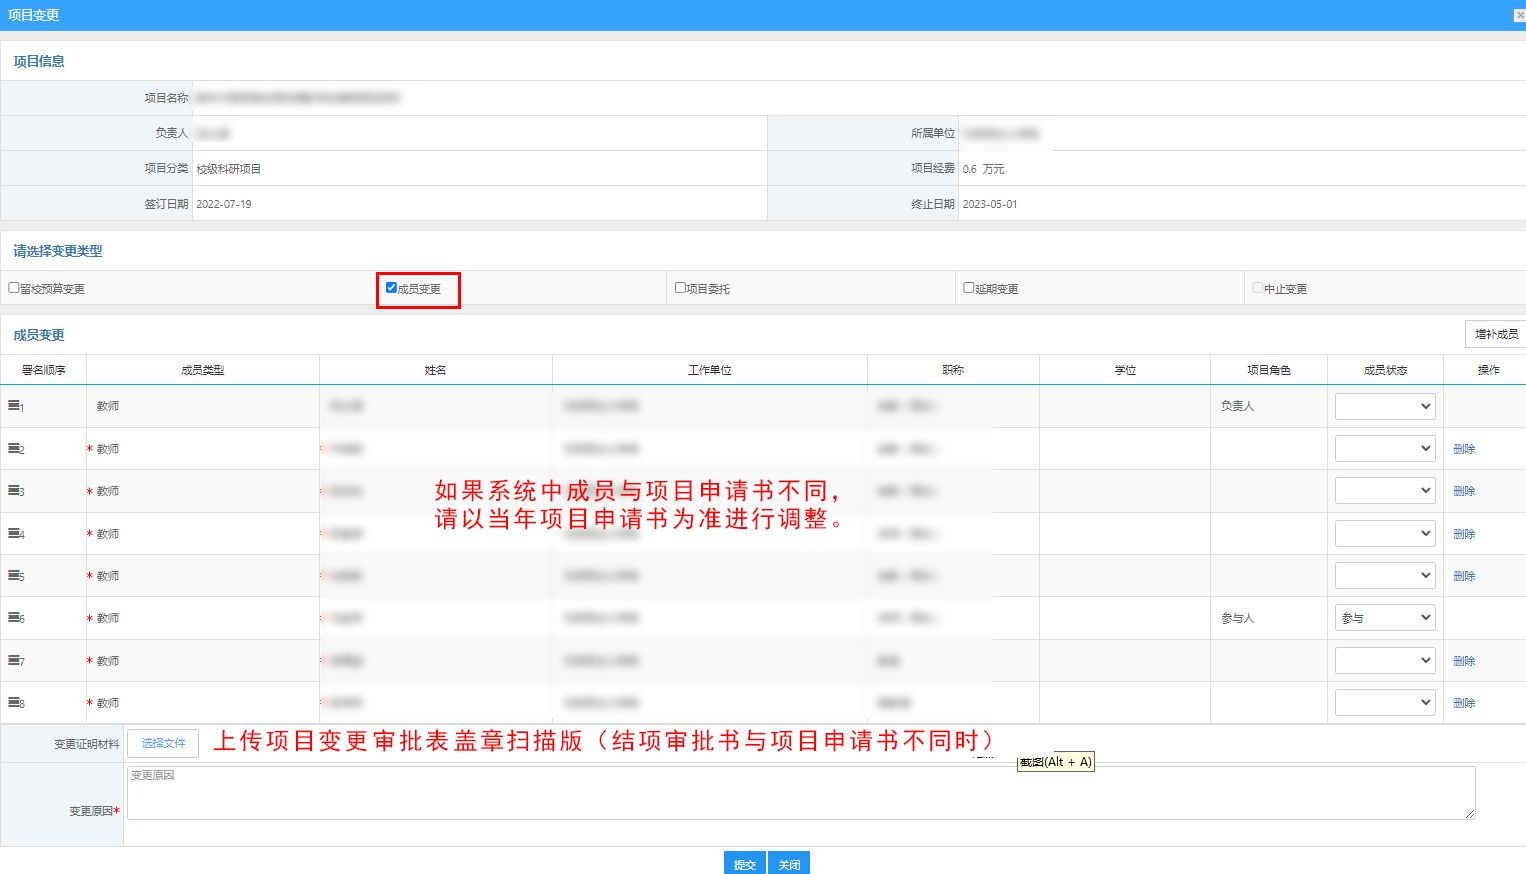1526x874 pixels.
Task: Open the 成员状态 dropdown for row 1
Action: pyautogui.click(x=1385, y=406)
